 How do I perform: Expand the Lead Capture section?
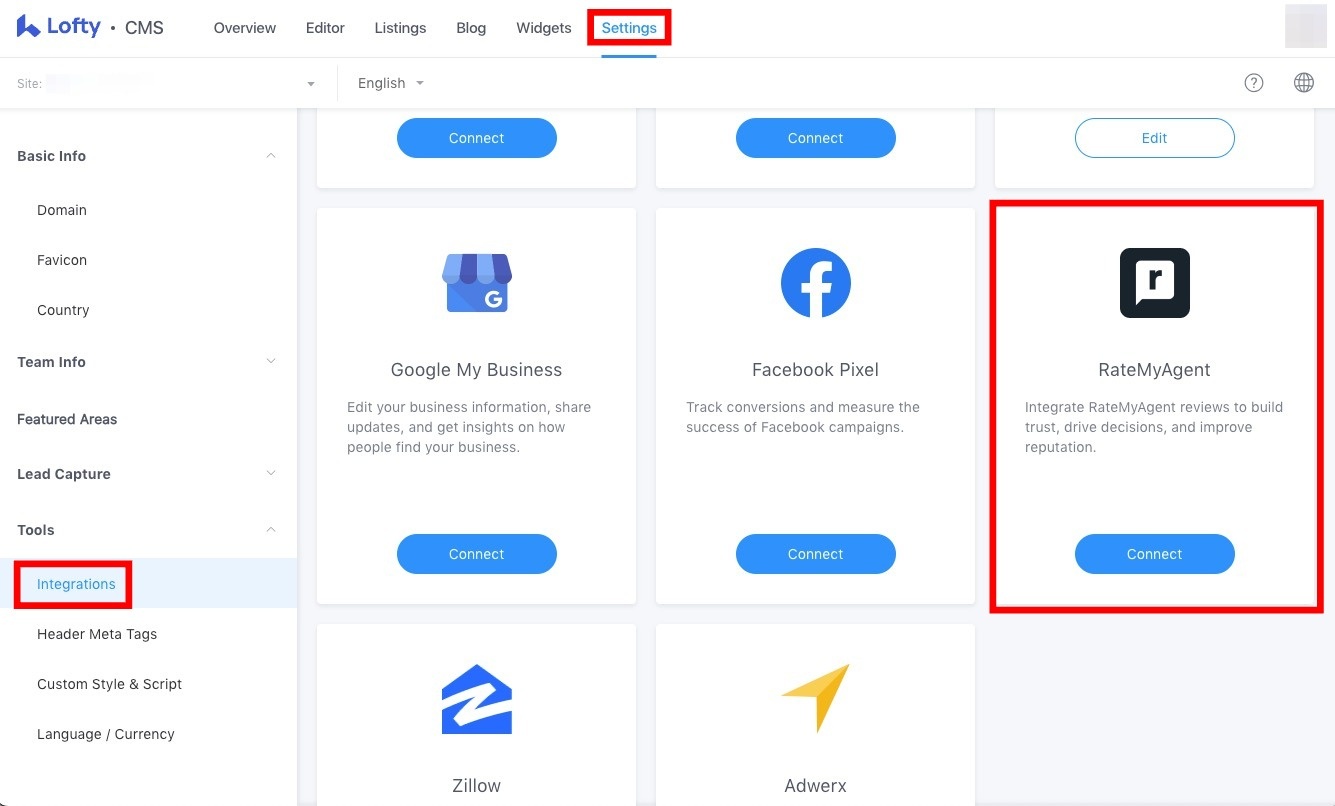271,474
